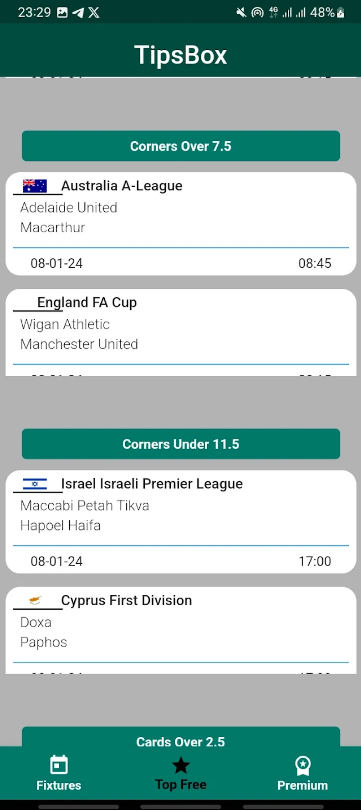Screen dimensions: 361x810
Task: Tap the TipsBox app title
Action: pyautogui.click(x=181, y=55)
